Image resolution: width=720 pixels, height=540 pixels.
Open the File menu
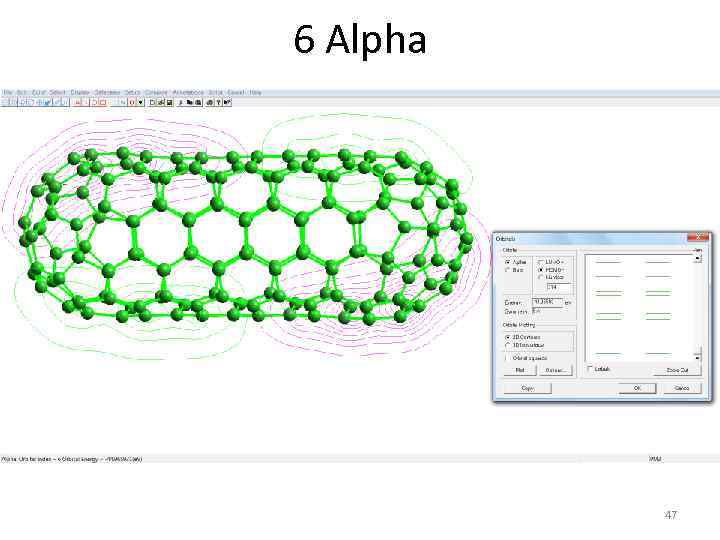[x=7, y=92]
